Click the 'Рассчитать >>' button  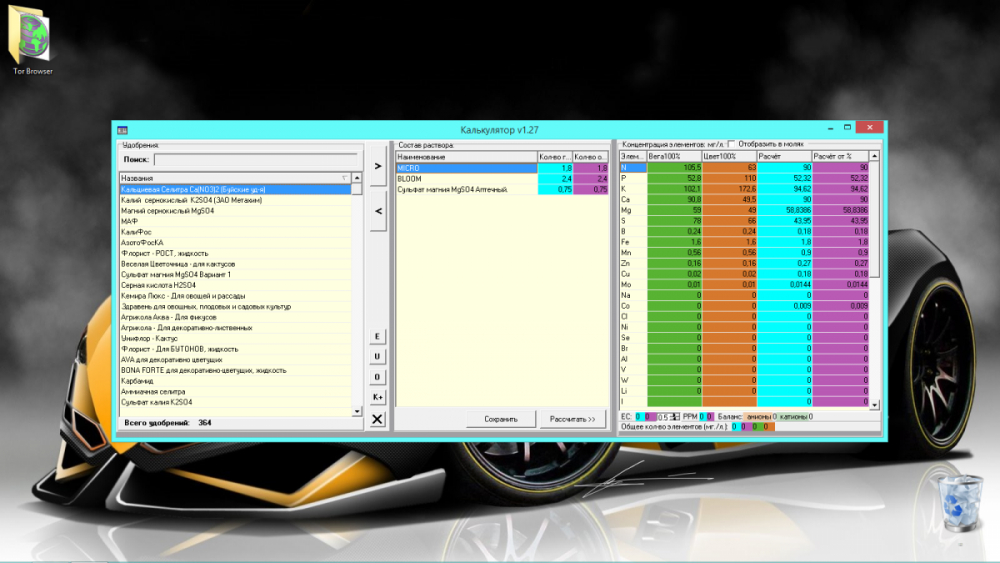point(572,419)
